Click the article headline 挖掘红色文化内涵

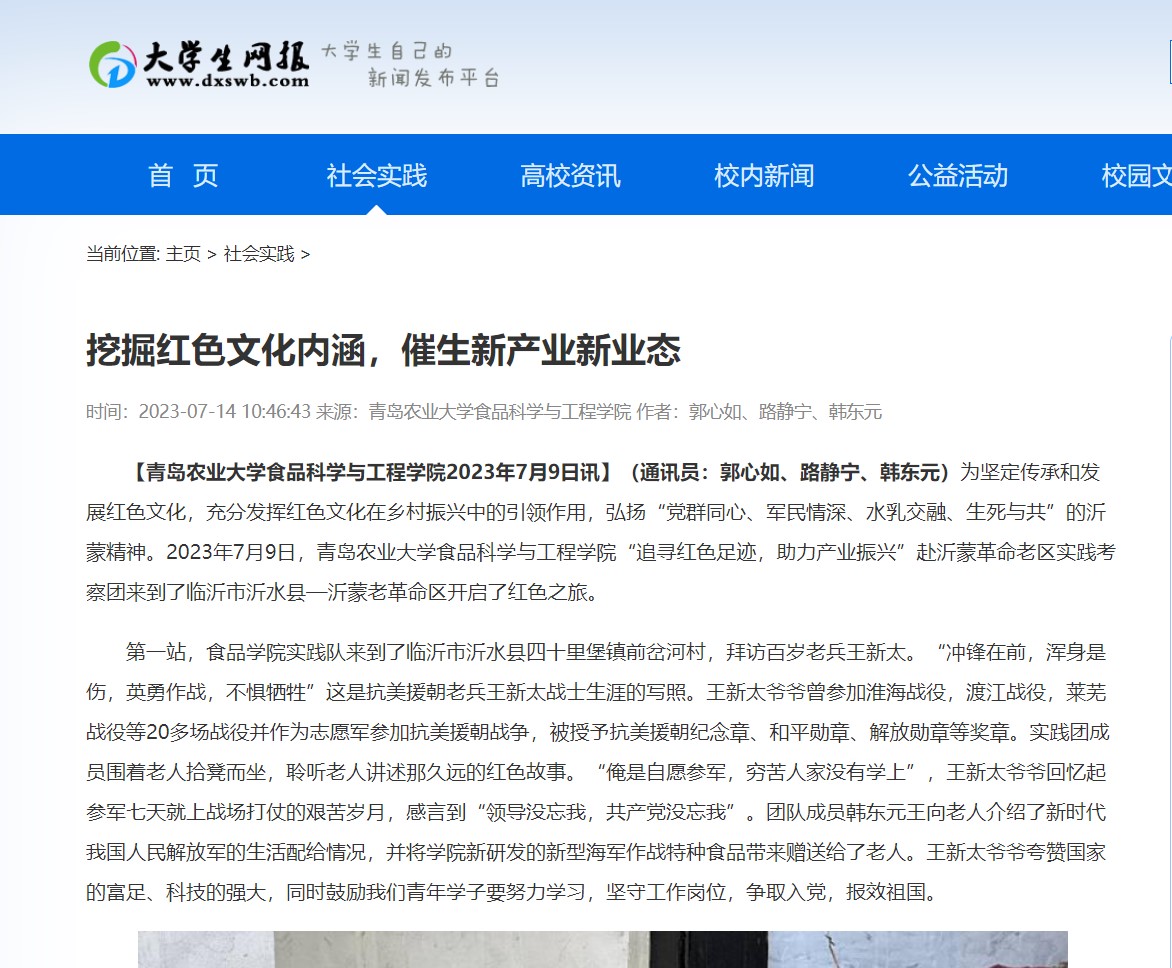coord(383,351)
